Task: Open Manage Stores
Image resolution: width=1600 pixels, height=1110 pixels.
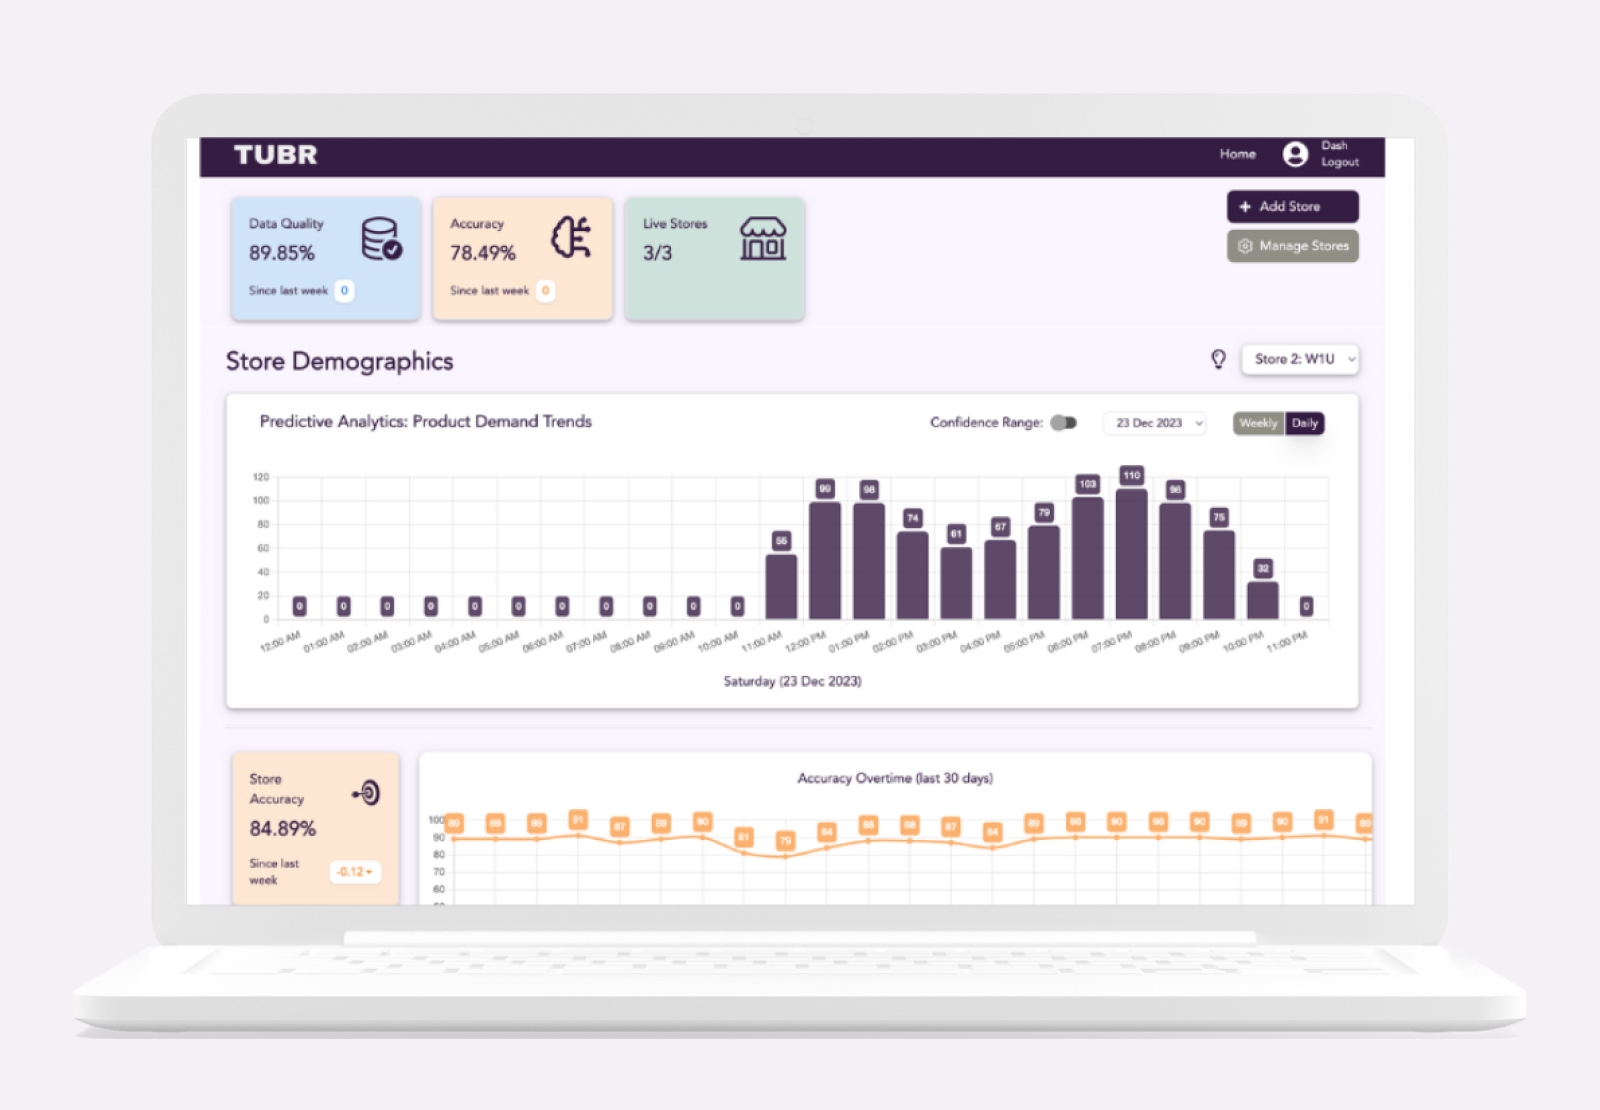Action: (1292, 246)
